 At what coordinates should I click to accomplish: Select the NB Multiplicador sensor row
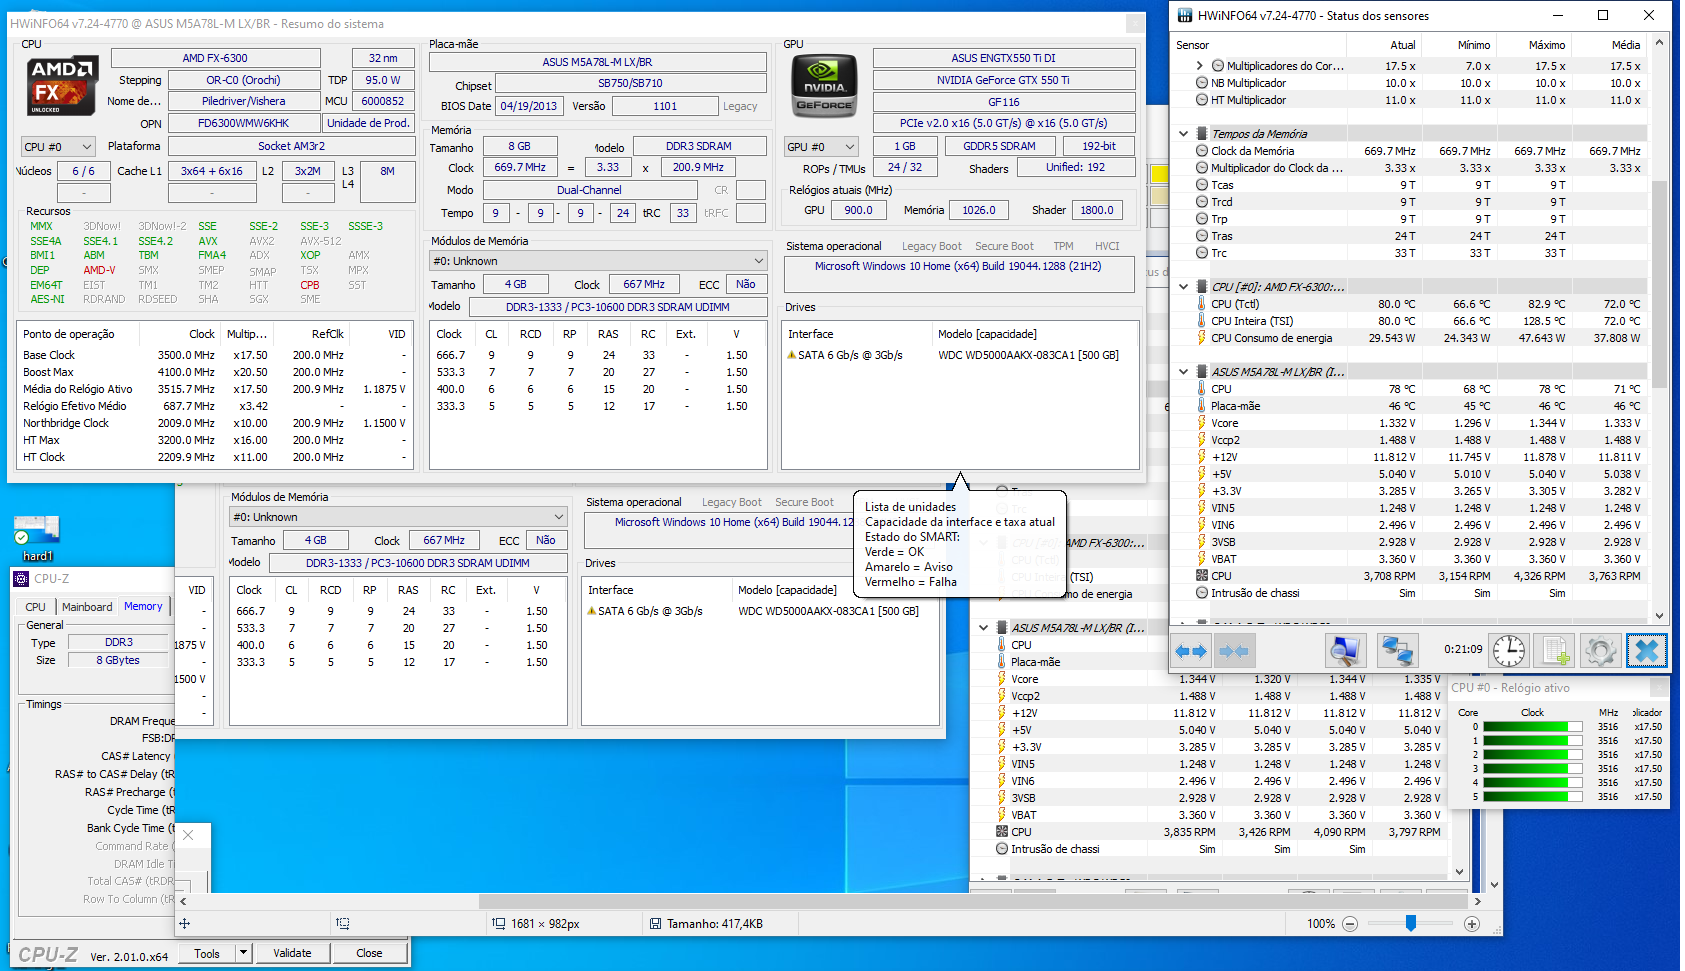click(x=1408, y=83)
